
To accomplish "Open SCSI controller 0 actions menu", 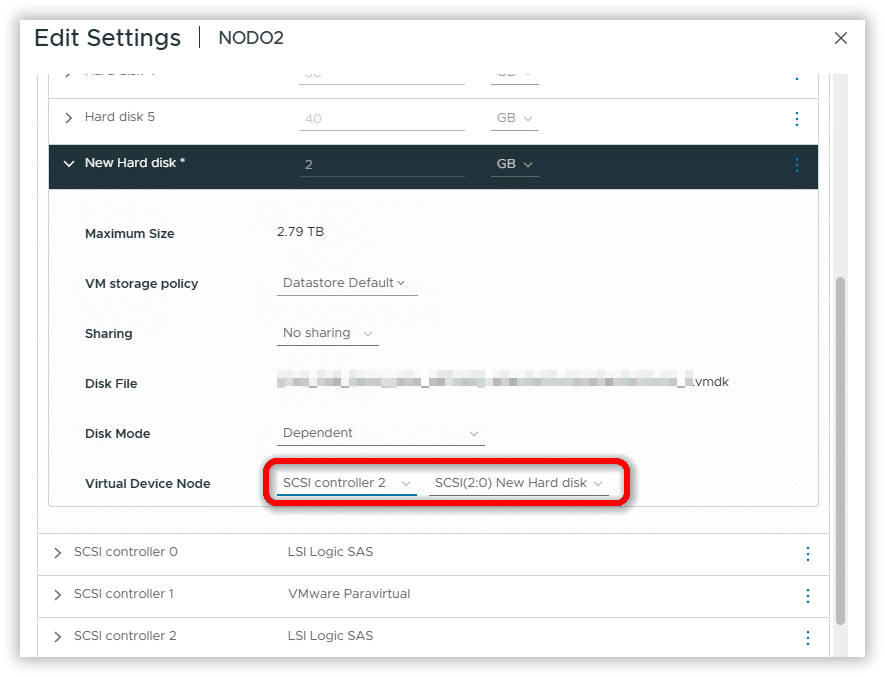I will pyautogui.click(x=807, y=553).
